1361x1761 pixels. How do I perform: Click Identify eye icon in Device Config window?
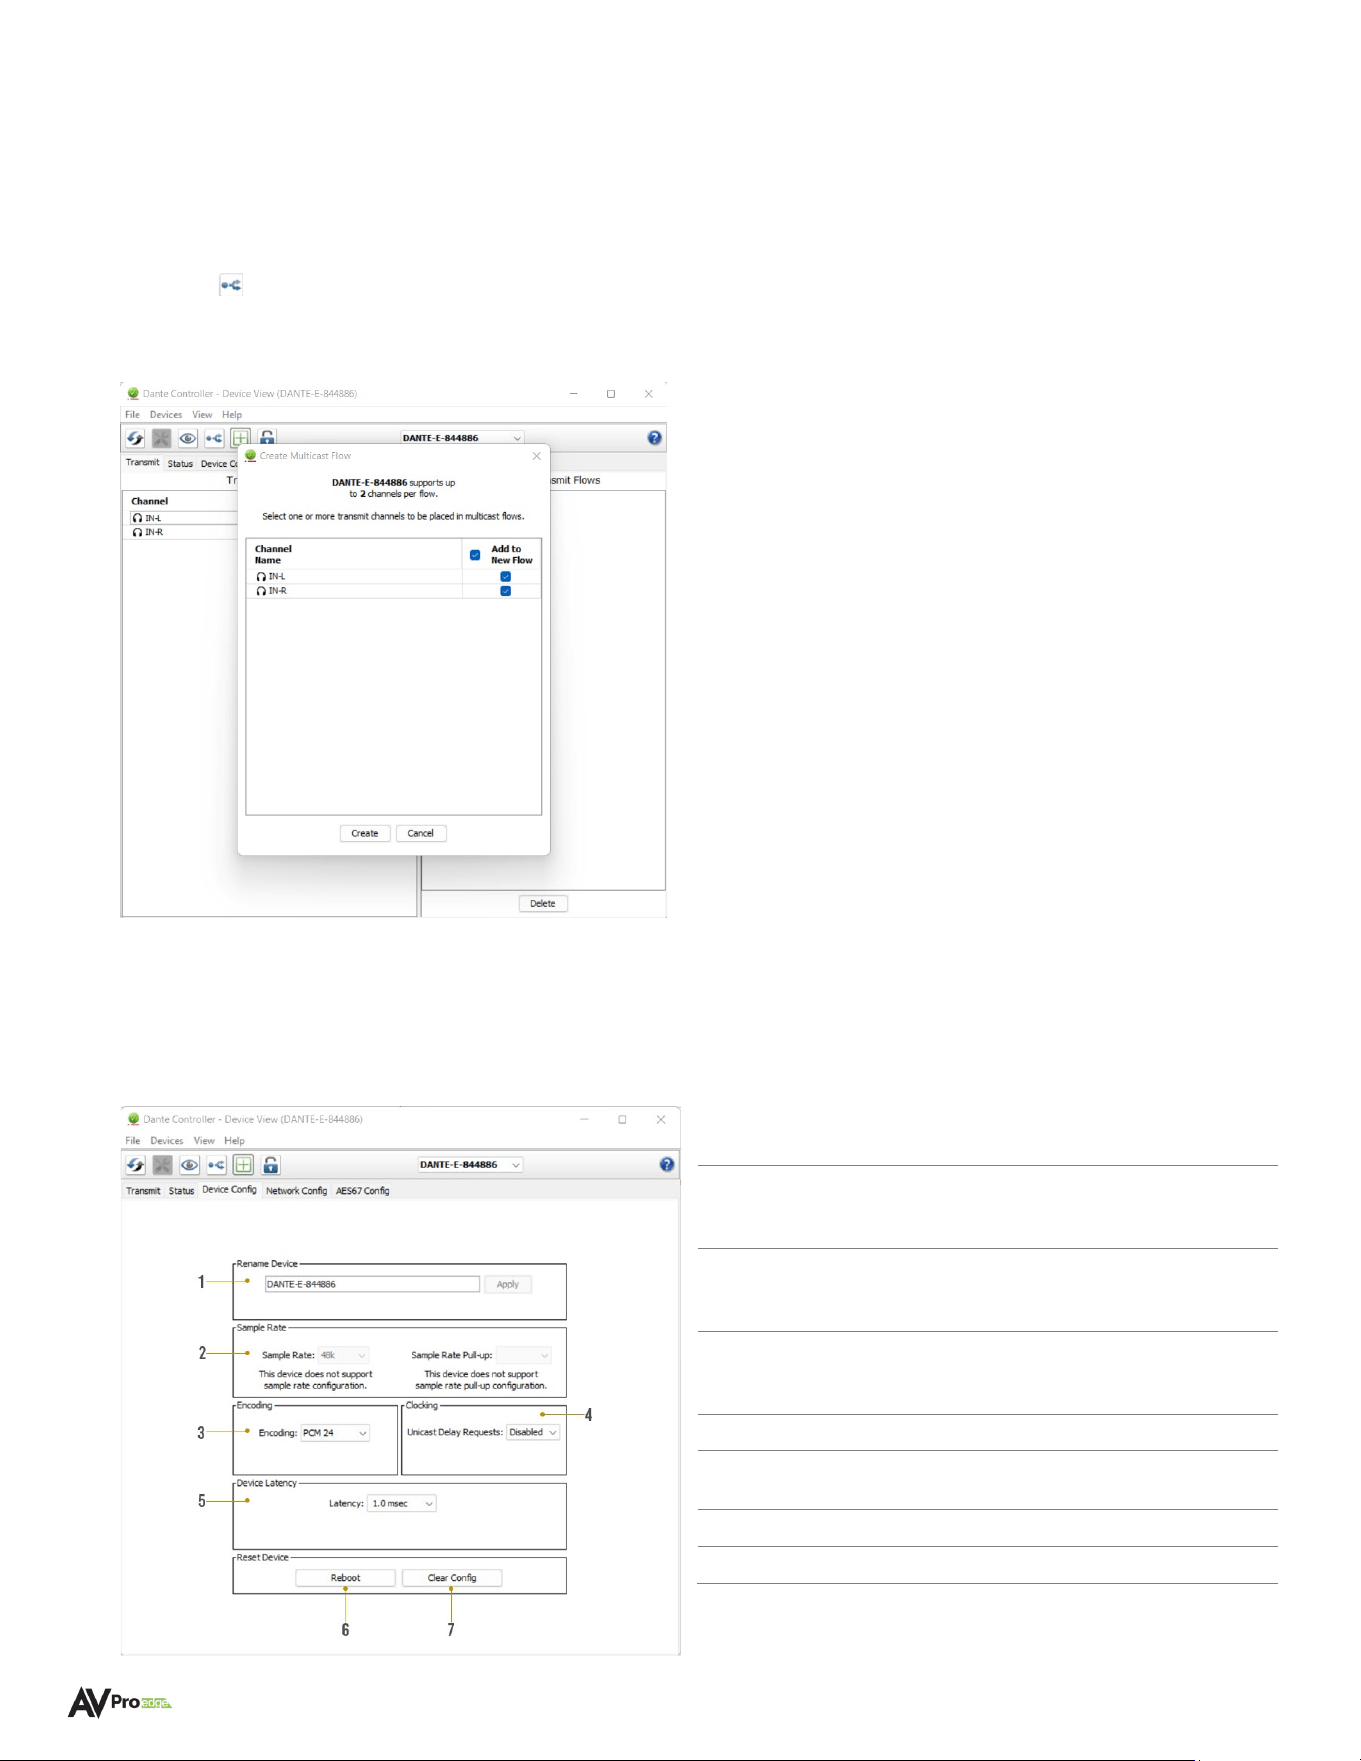189,1165
